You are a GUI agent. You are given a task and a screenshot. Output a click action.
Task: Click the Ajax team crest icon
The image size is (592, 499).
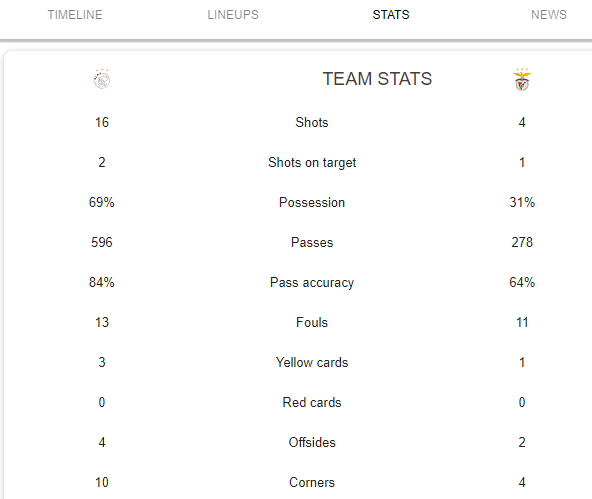(x=102, y=79)
